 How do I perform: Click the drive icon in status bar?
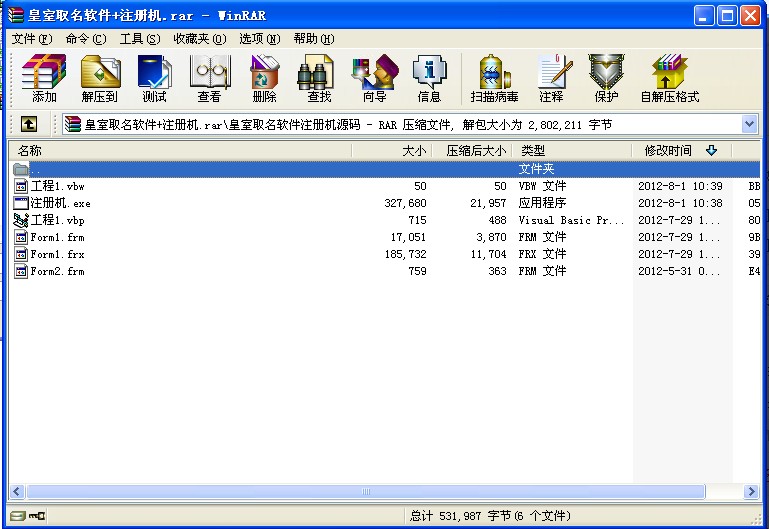click(18, 516)
